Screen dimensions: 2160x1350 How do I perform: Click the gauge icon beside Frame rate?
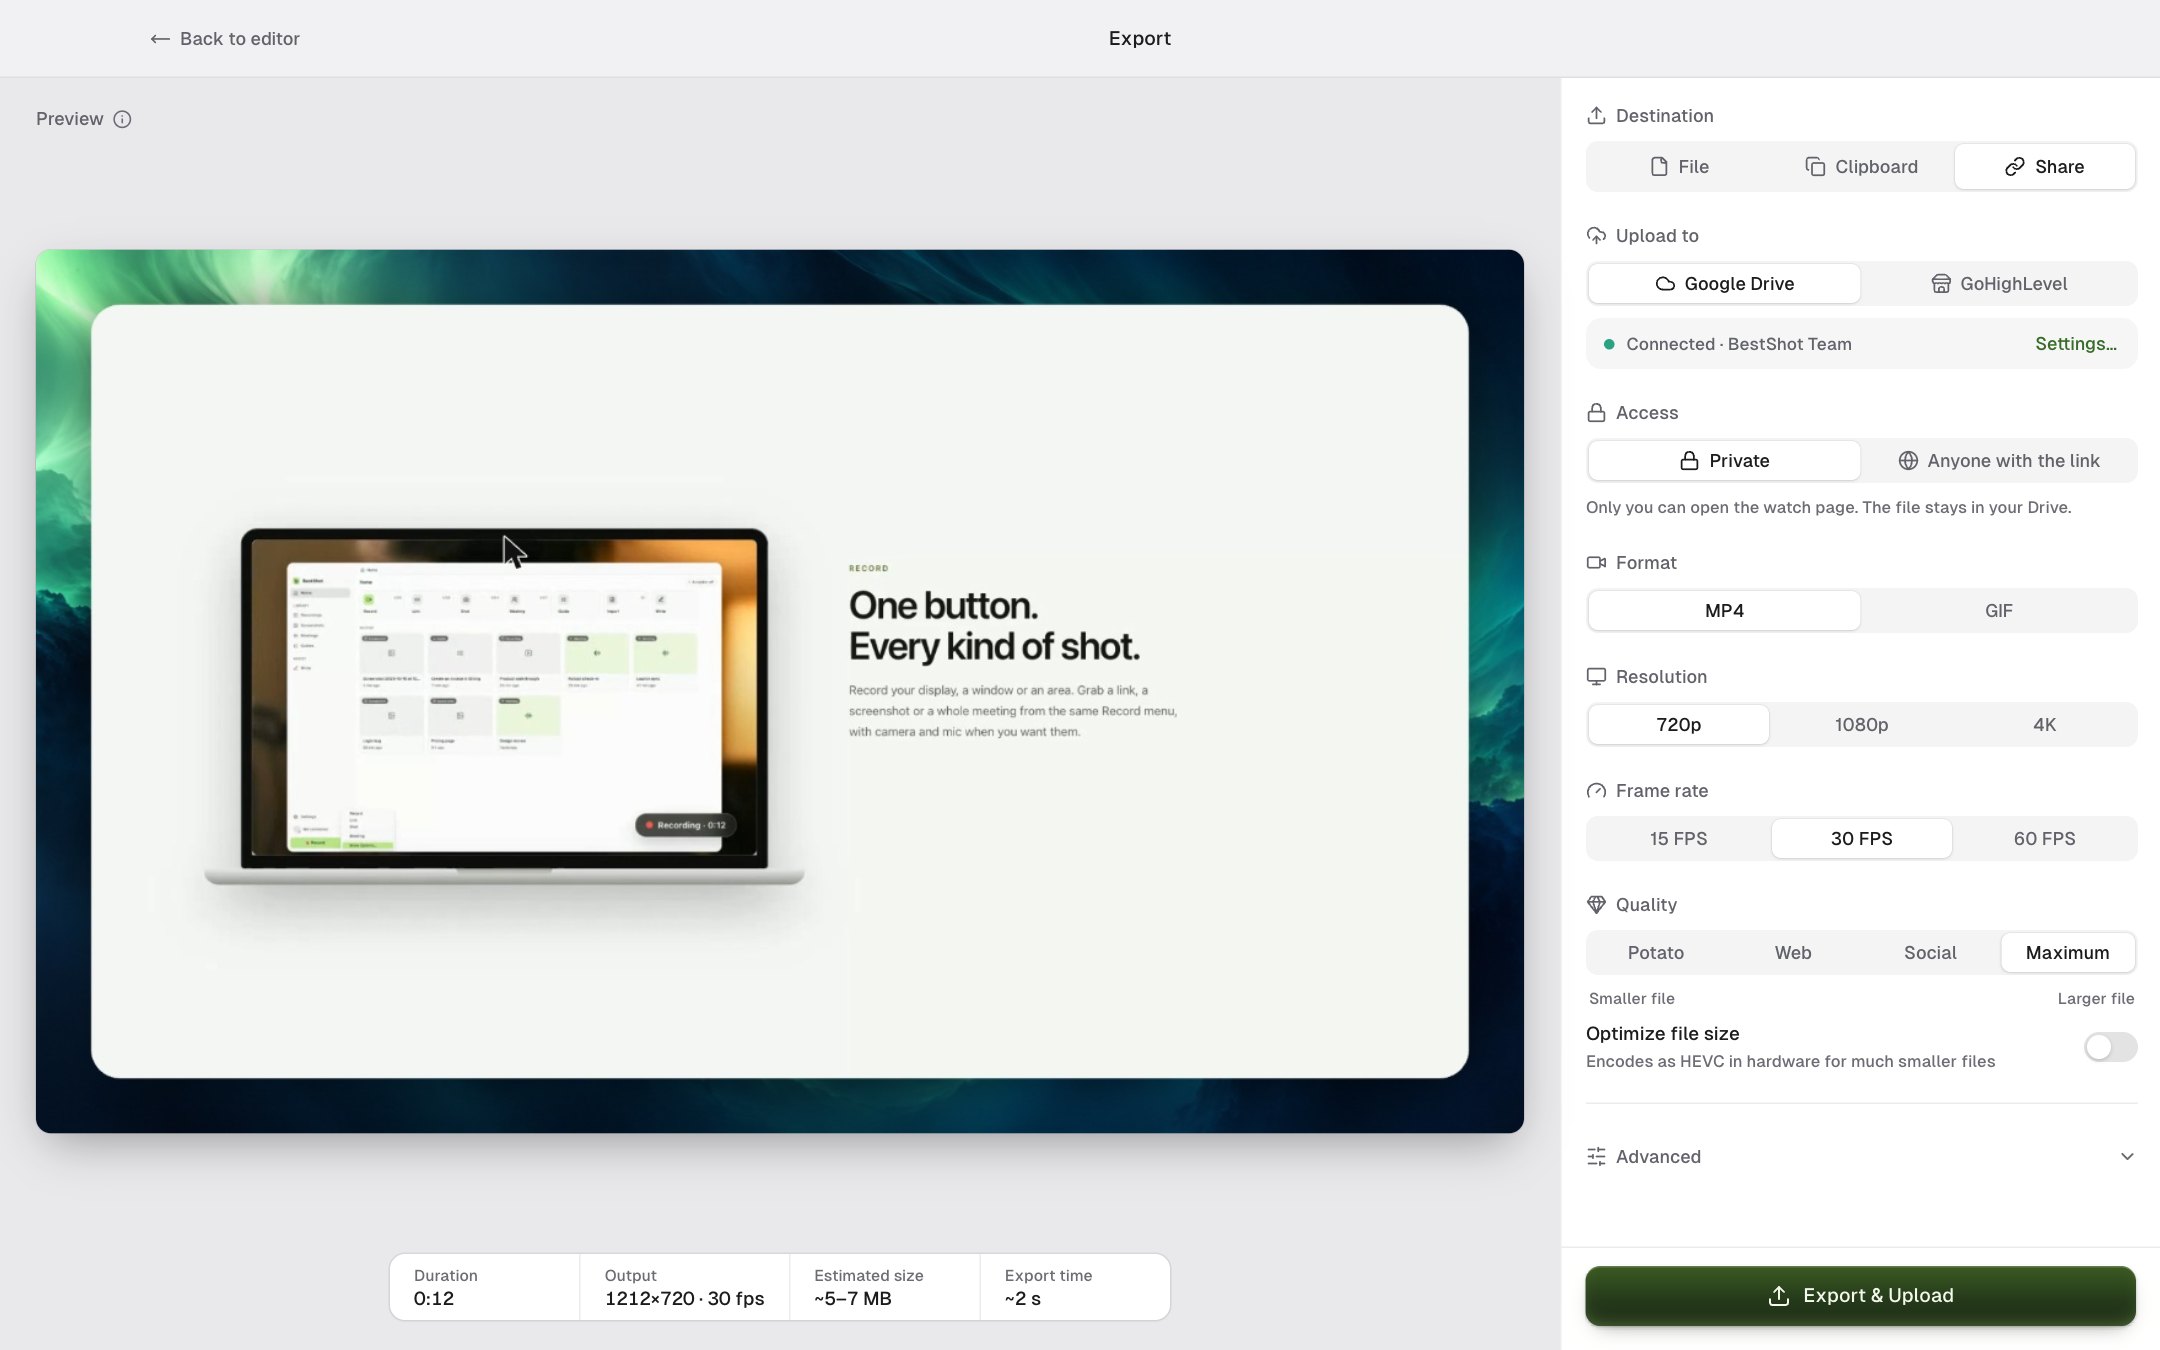pos(1596,791)
